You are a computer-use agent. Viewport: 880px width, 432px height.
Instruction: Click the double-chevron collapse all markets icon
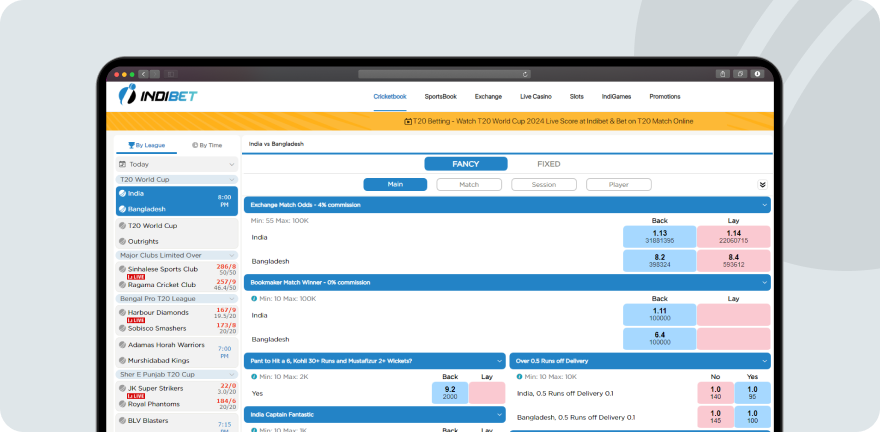762,185
